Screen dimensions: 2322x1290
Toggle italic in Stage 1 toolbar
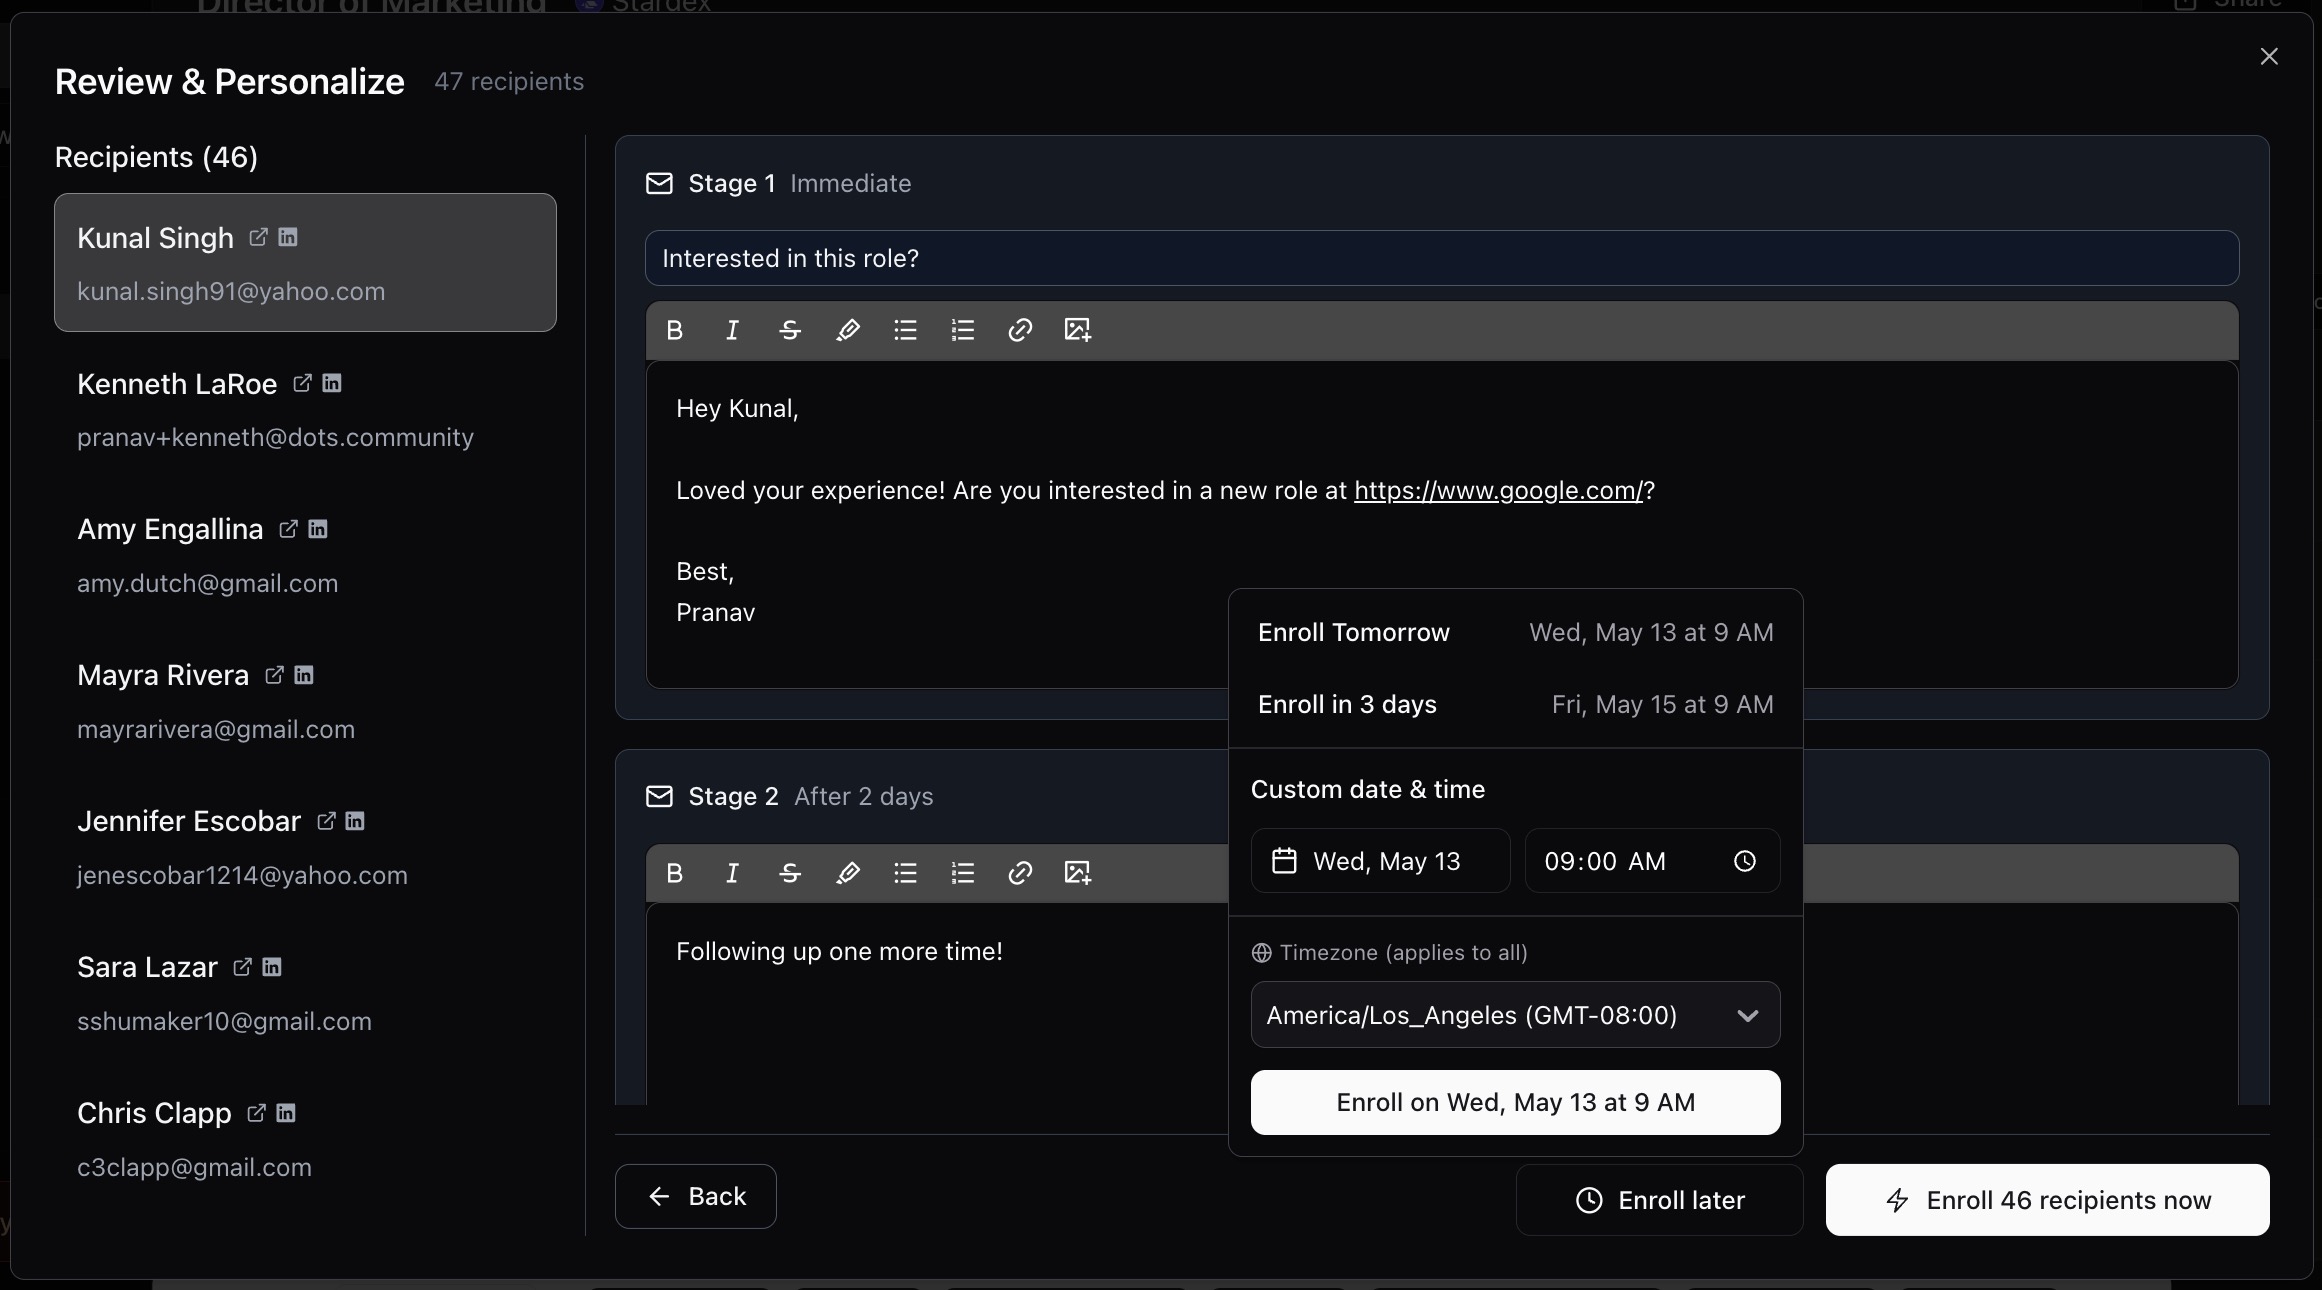732,330
